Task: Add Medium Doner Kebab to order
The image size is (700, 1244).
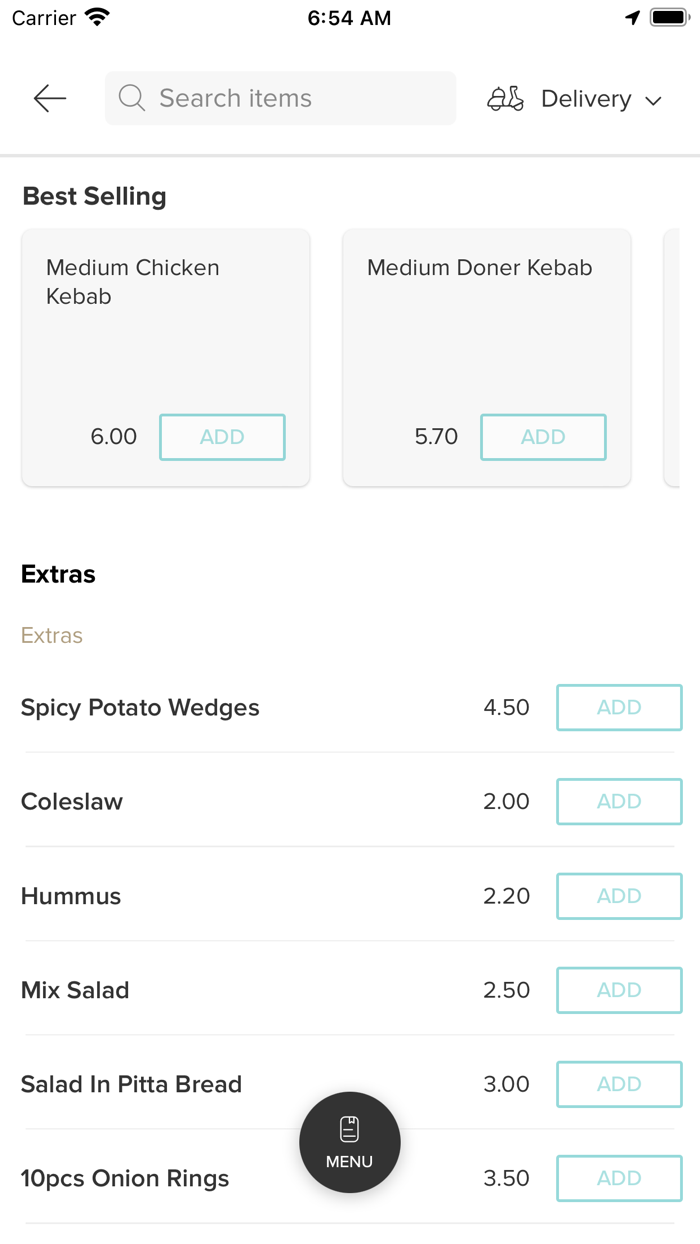Action: click(x=543, y=437)
